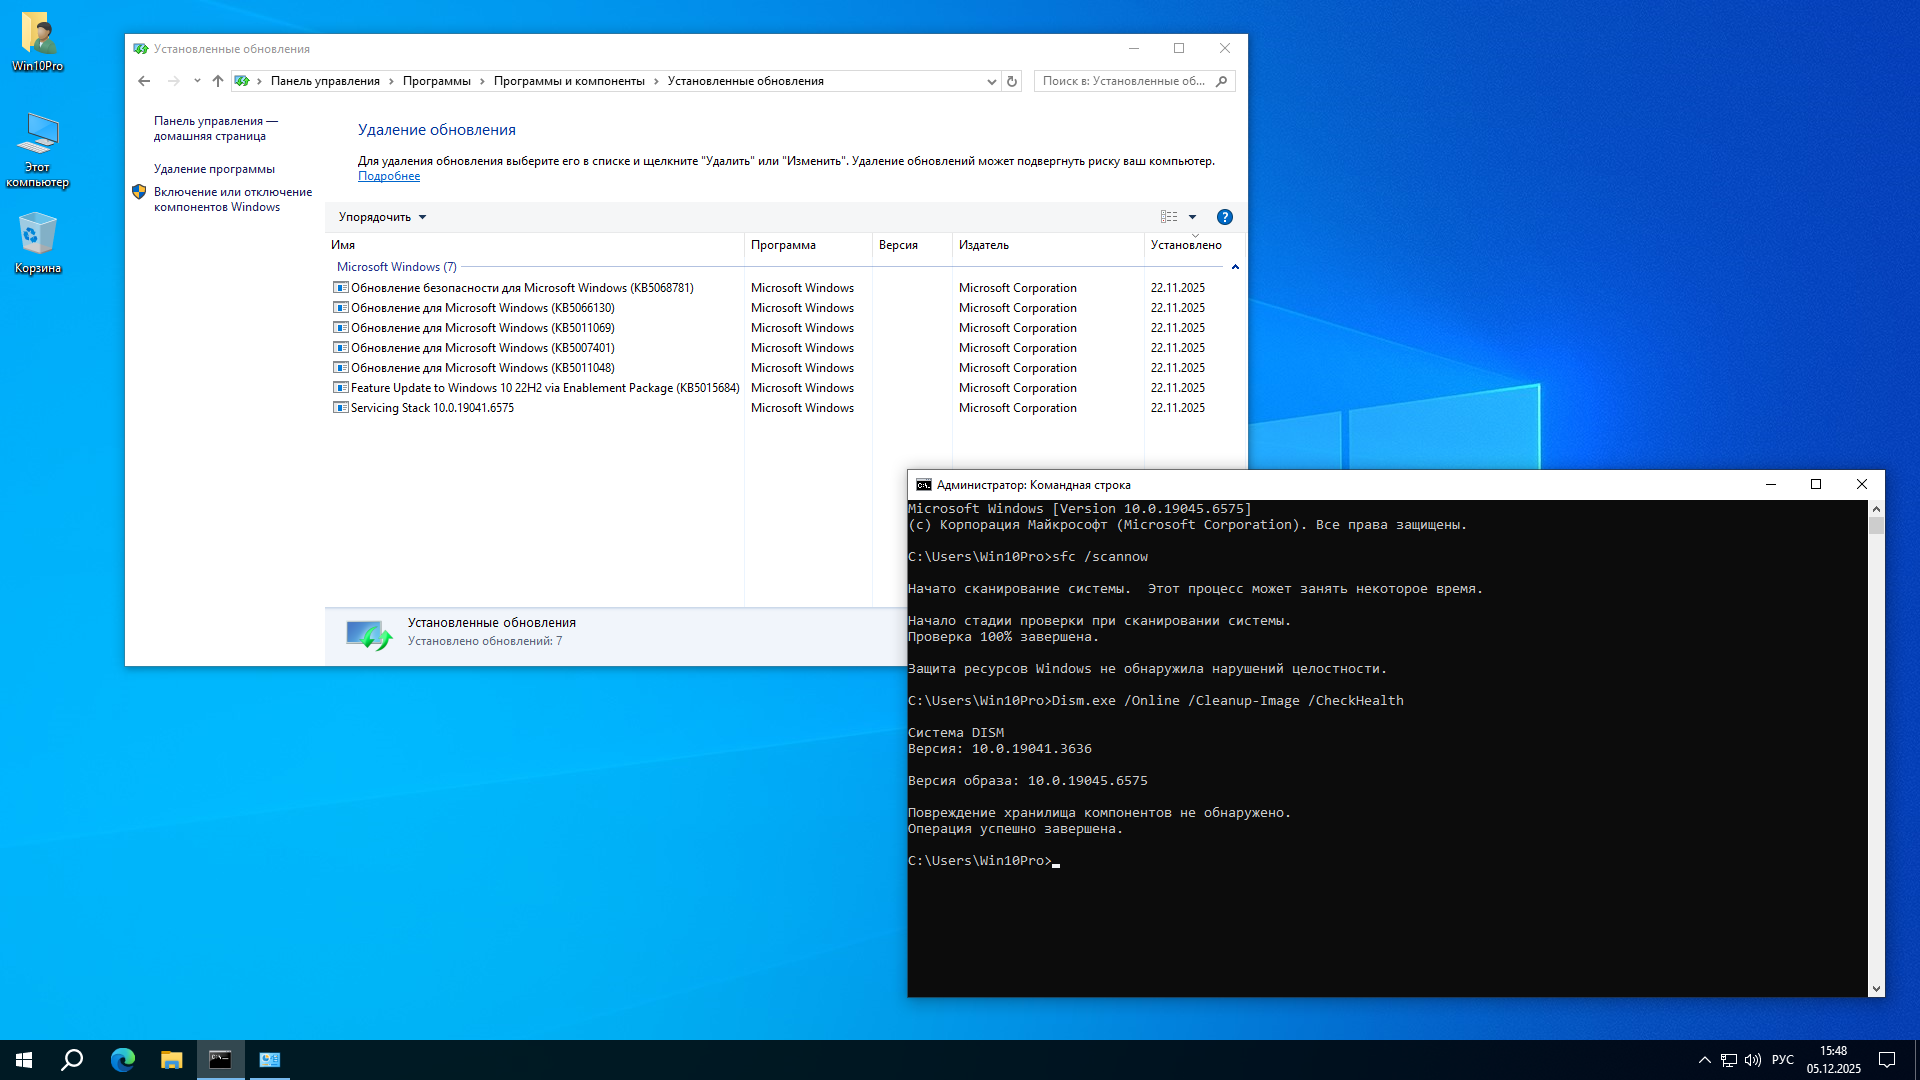Open Microsoft Edge from the taskbar
This screenshot has width=1920, height=1080.
click(122, 1060)
